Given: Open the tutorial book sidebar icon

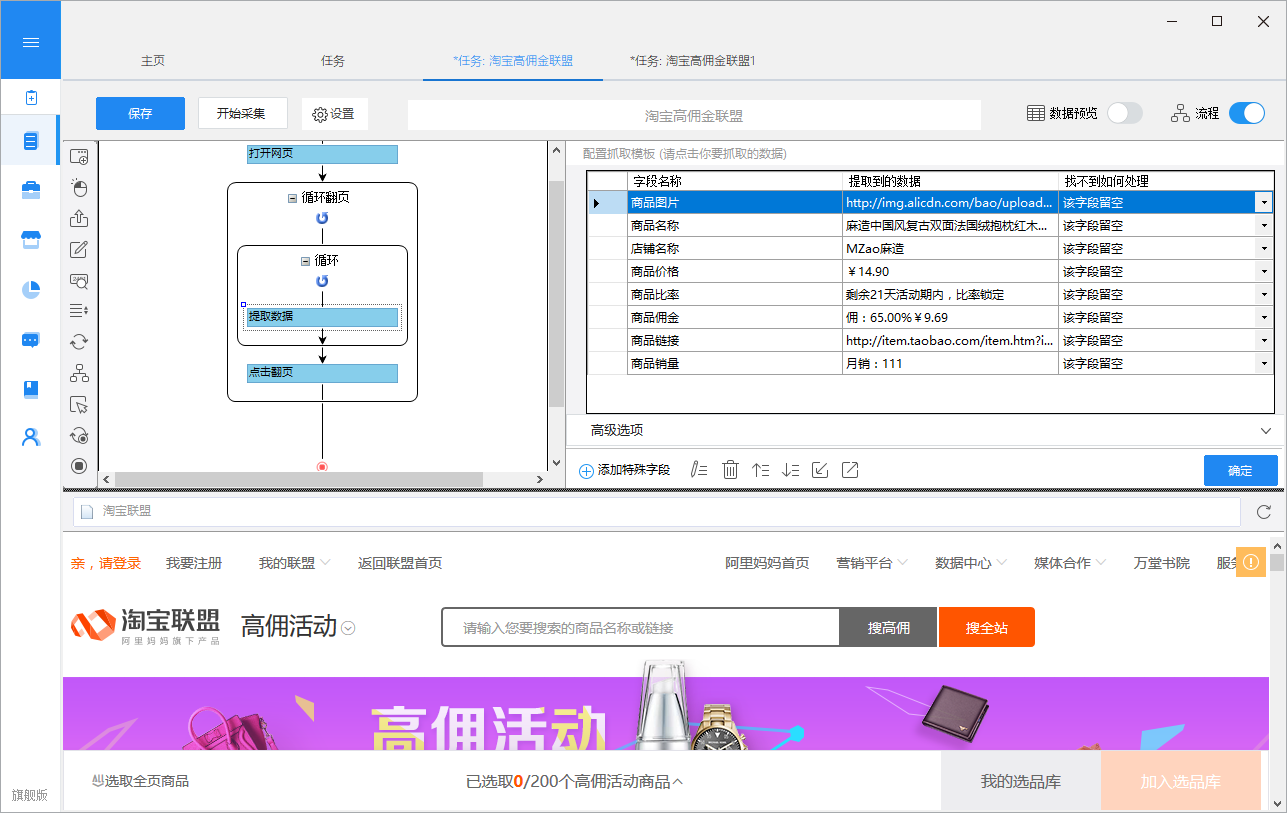Looking at the screenshot, I should coord(30,389).
